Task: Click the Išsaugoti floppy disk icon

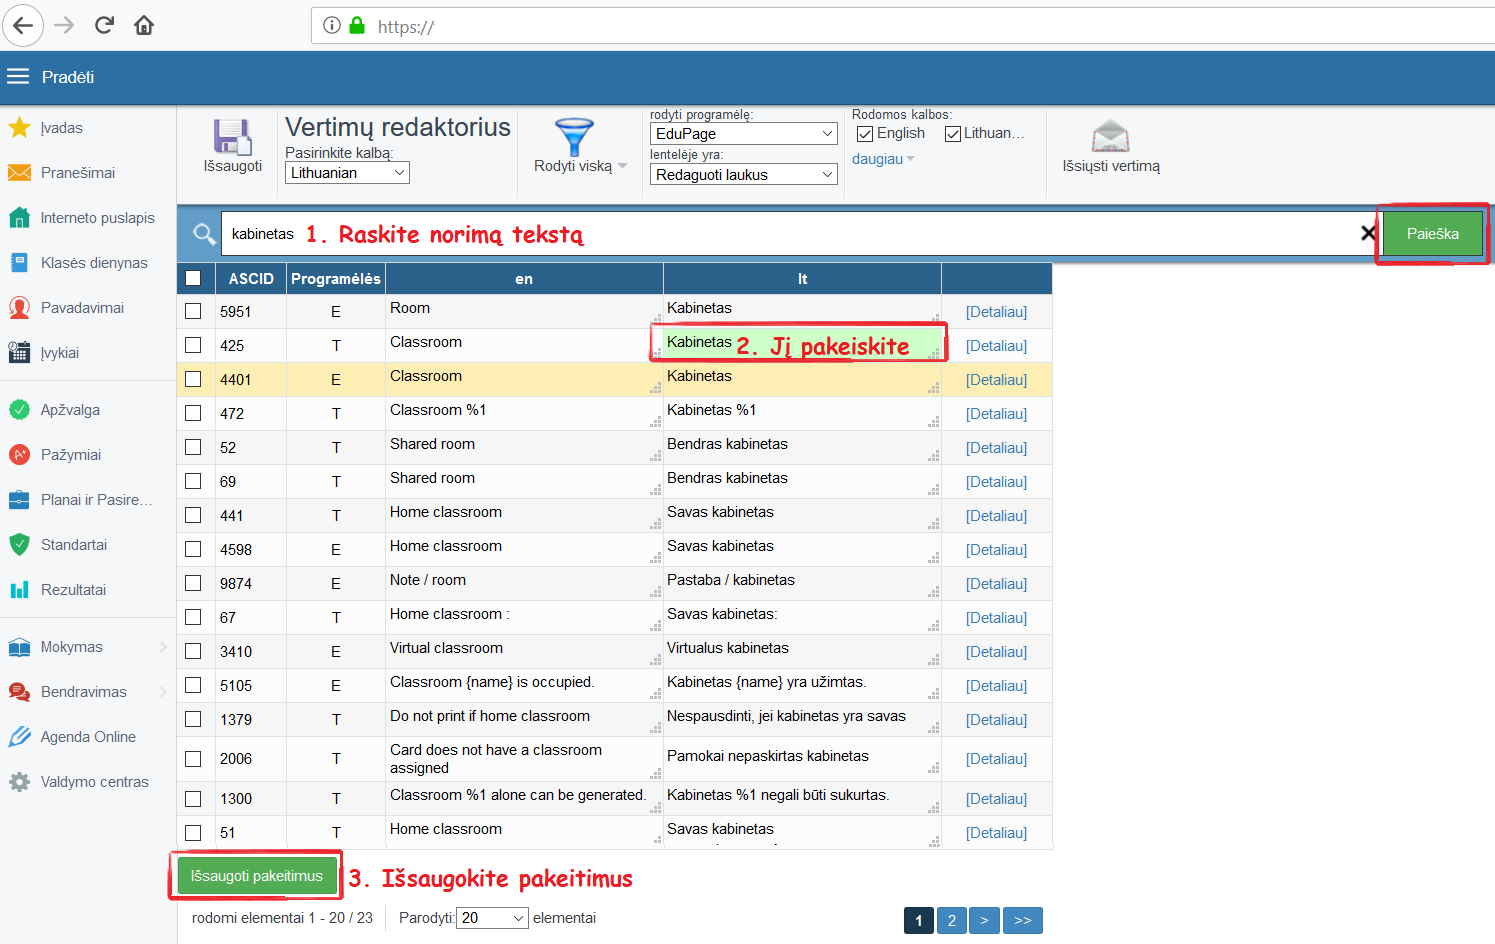Action: pyautogui.click(x=233, y=137)
